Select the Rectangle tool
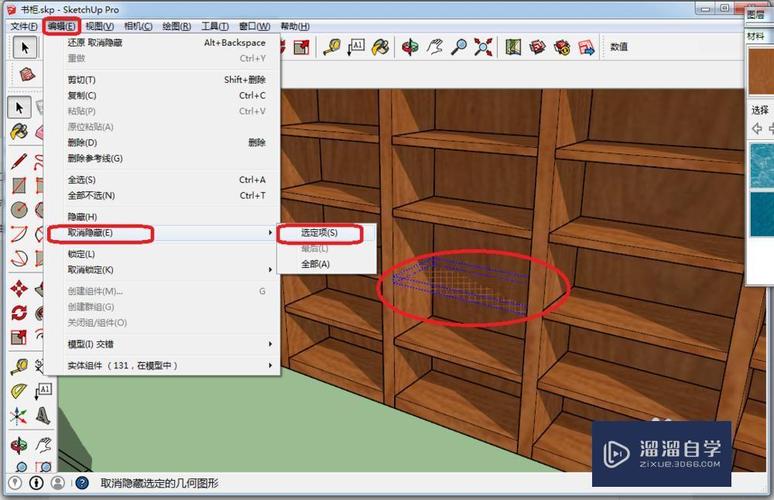The height and width of the screenshot is (500, 774). pyautogui.click(x=19, y=186)
